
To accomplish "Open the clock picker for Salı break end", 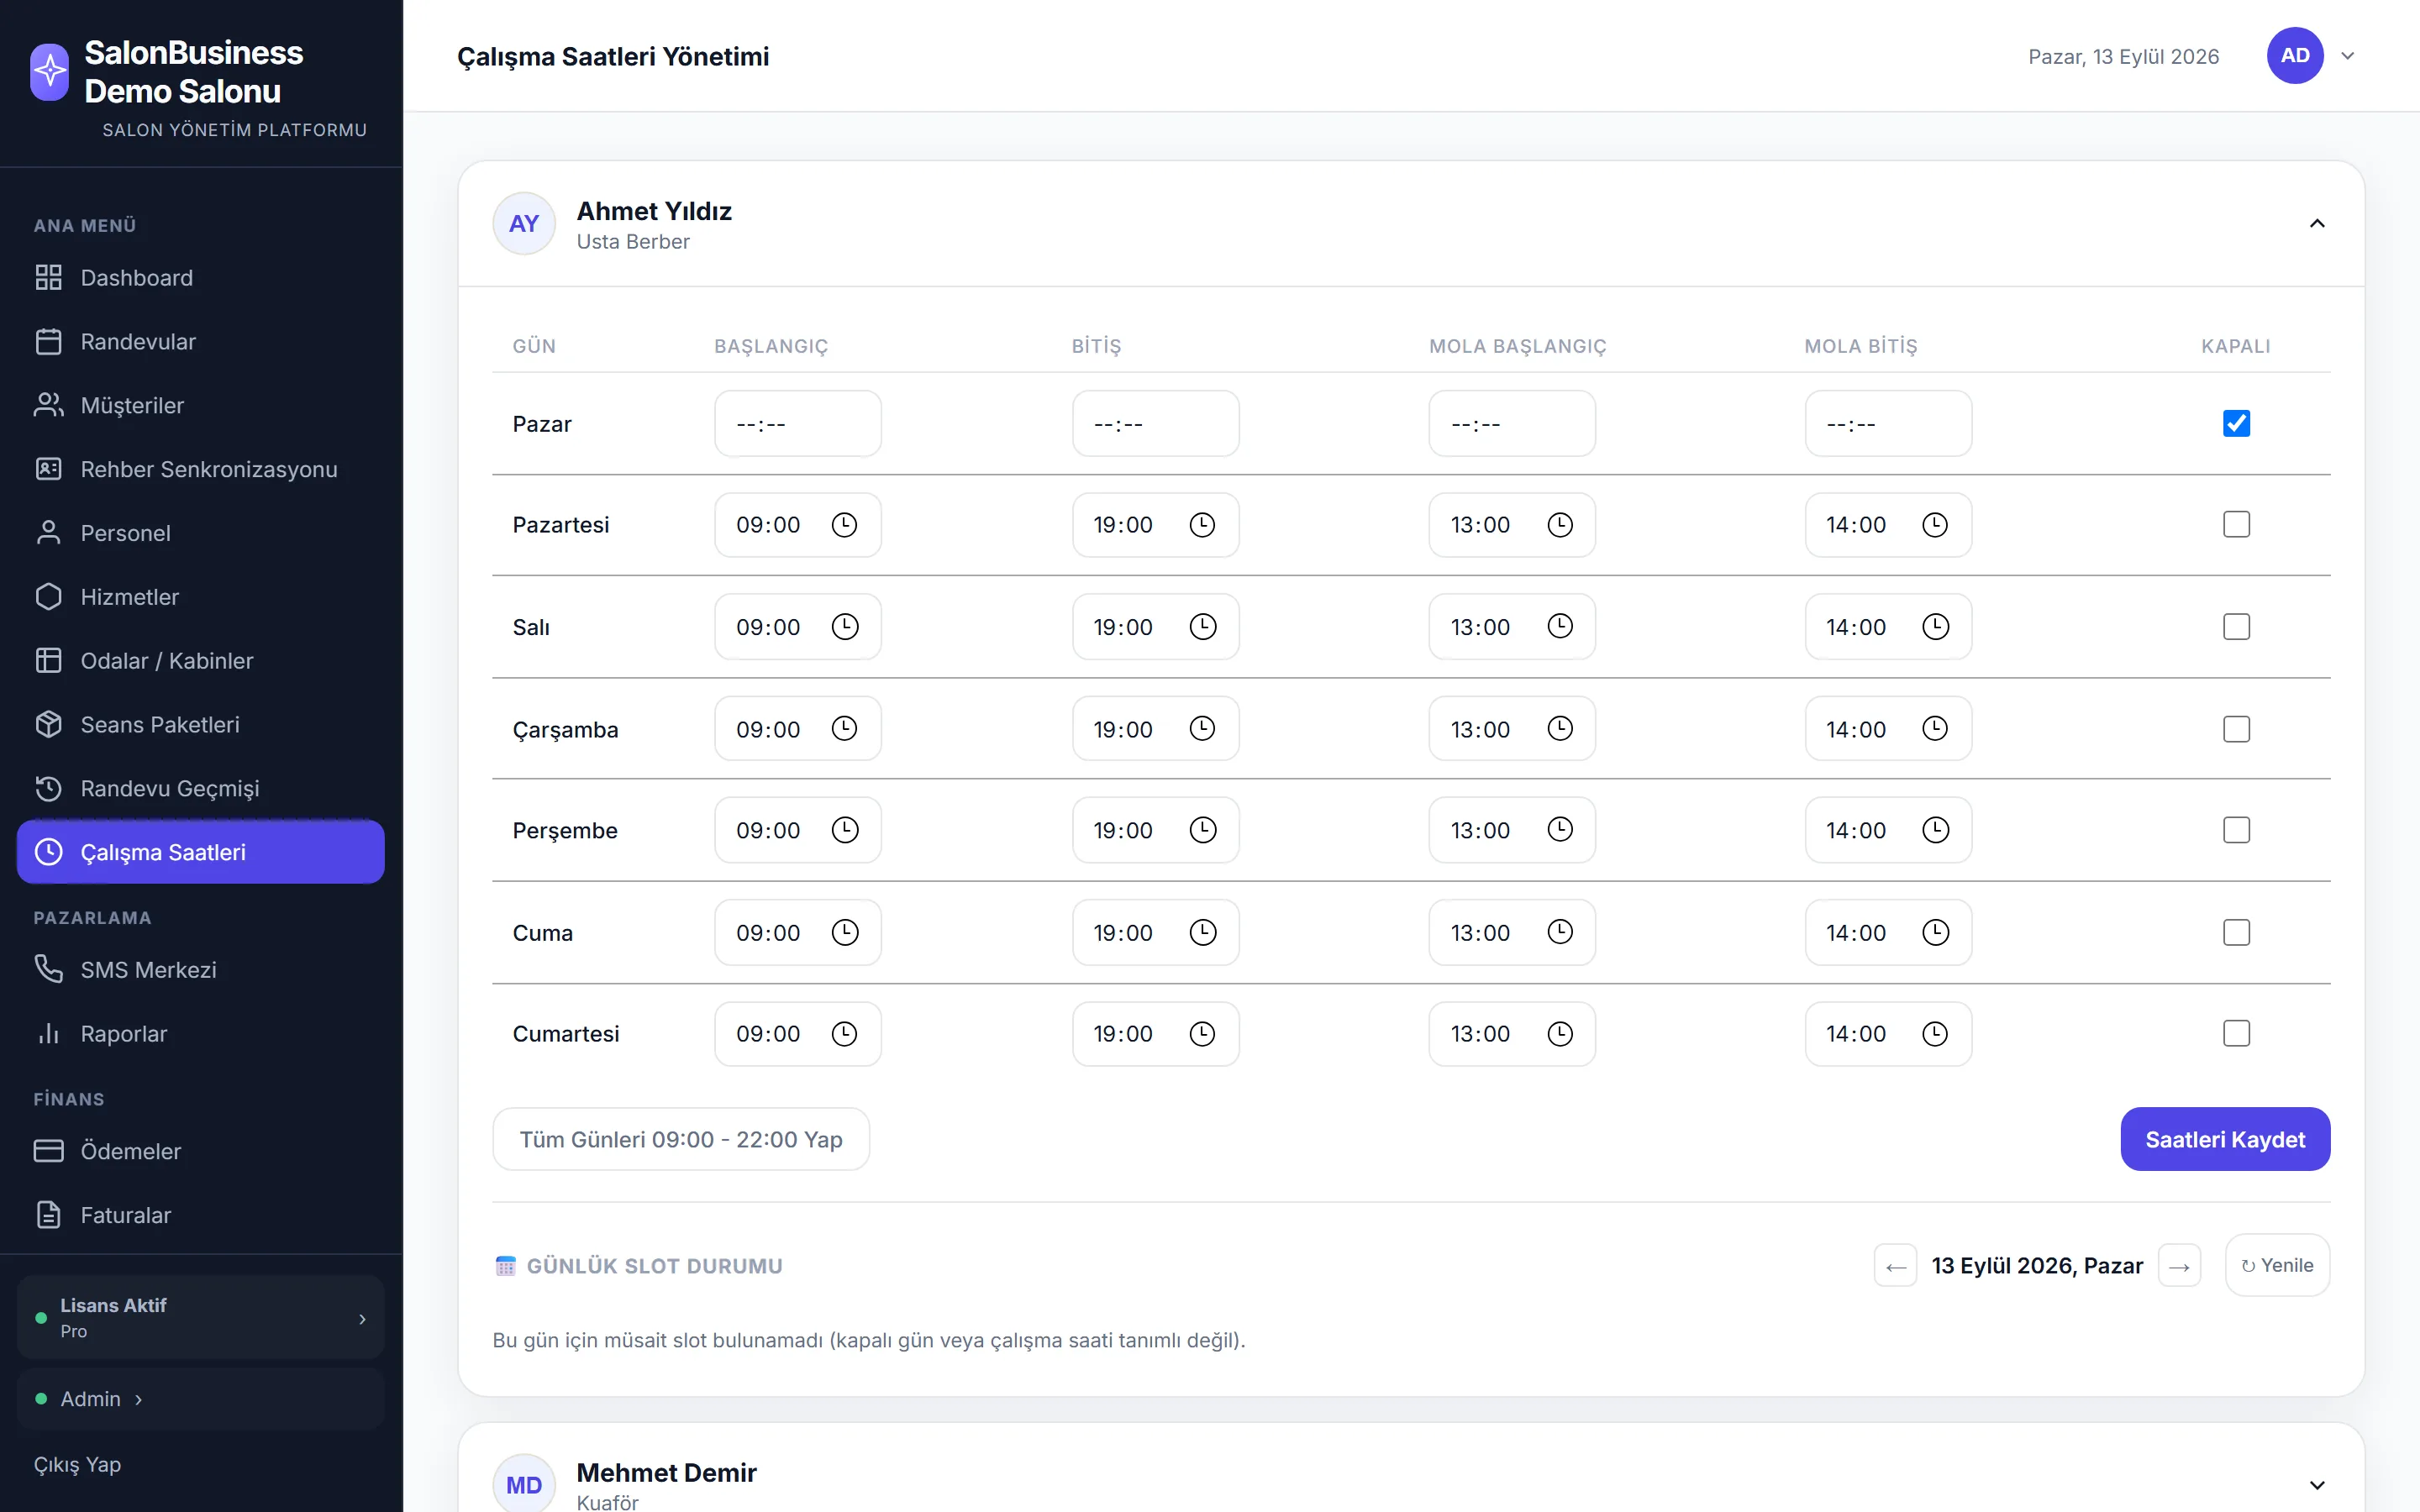I will (x=1936, y=627).
